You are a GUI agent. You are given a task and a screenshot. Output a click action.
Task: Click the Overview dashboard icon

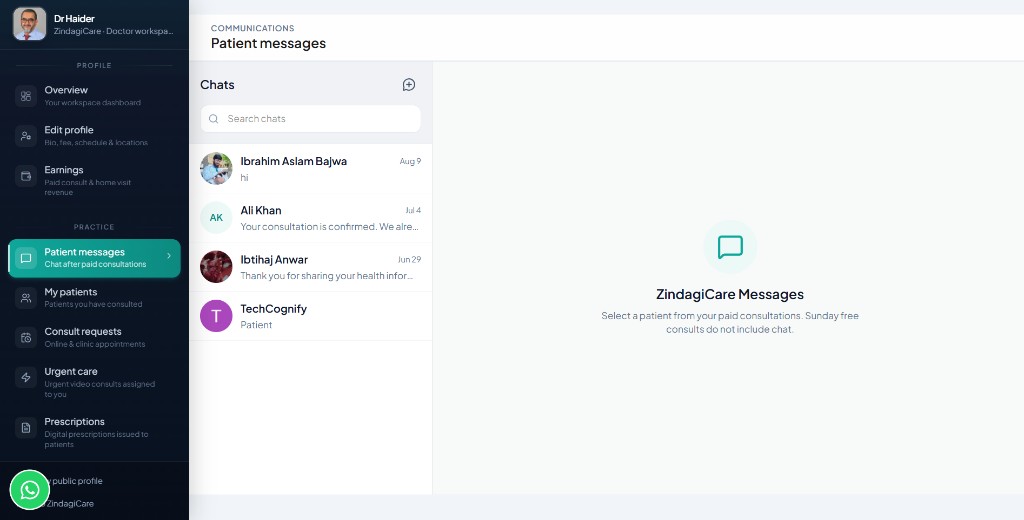(26, 96)
